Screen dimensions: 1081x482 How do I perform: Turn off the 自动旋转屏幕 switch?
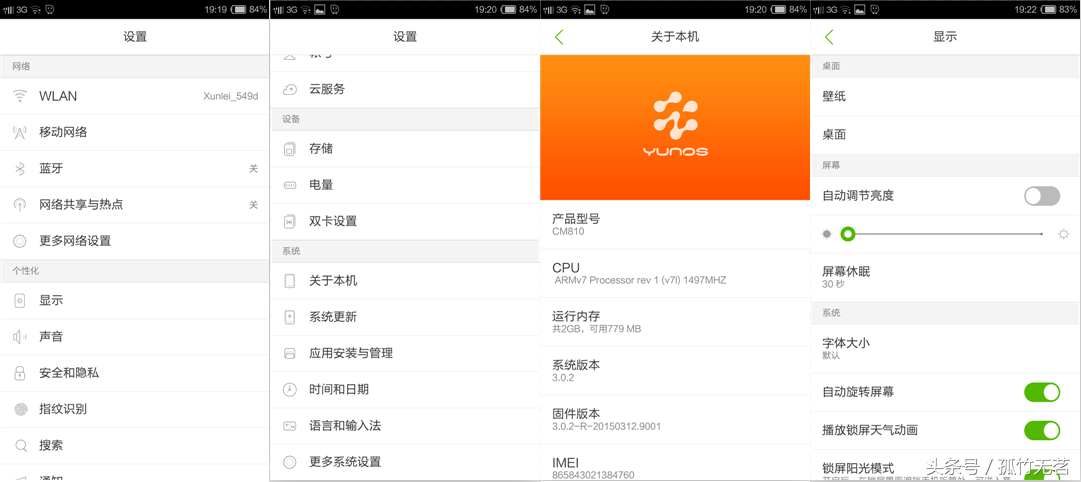(1042, 392)
